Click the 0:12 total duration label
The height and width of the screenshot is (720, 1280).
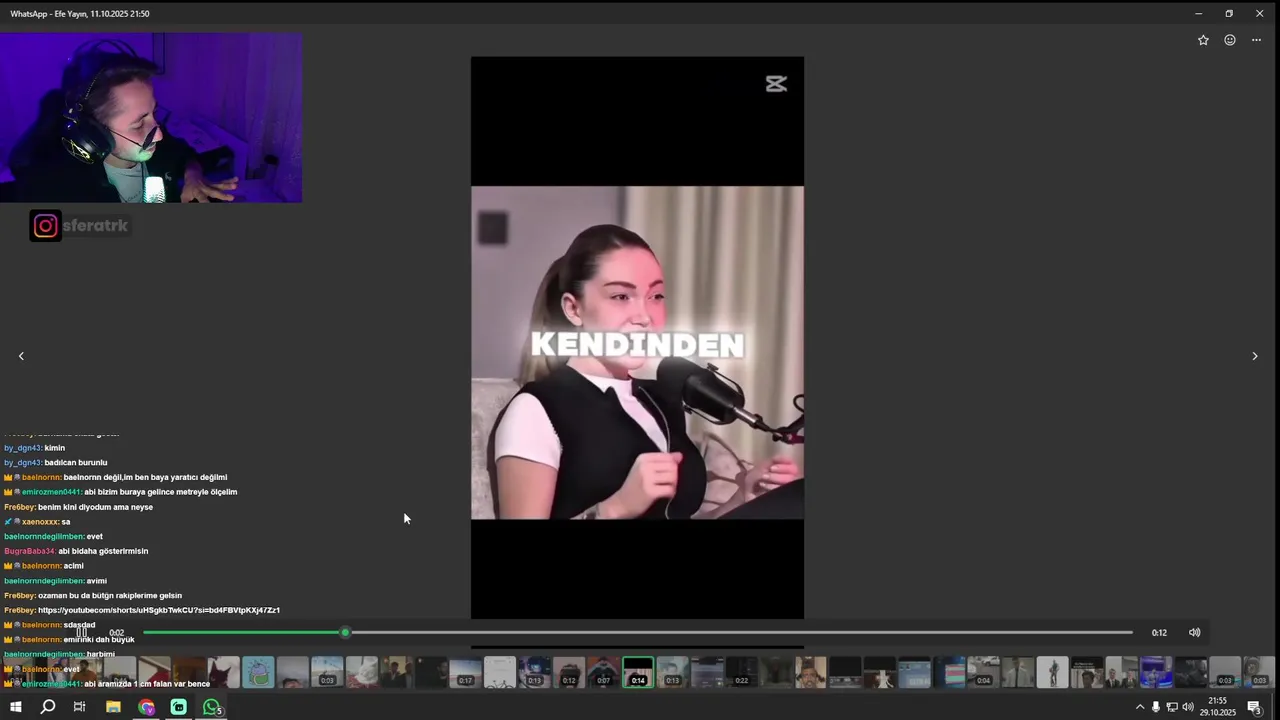tap(1159, 632)
